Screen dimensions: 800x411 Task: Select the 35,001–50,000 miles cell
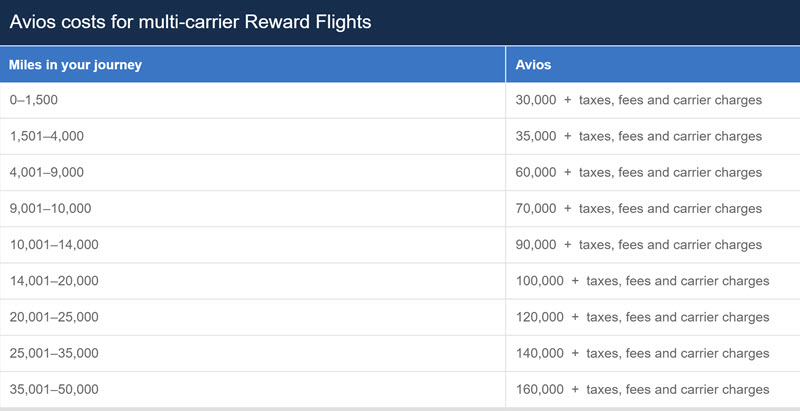(253, 390)
